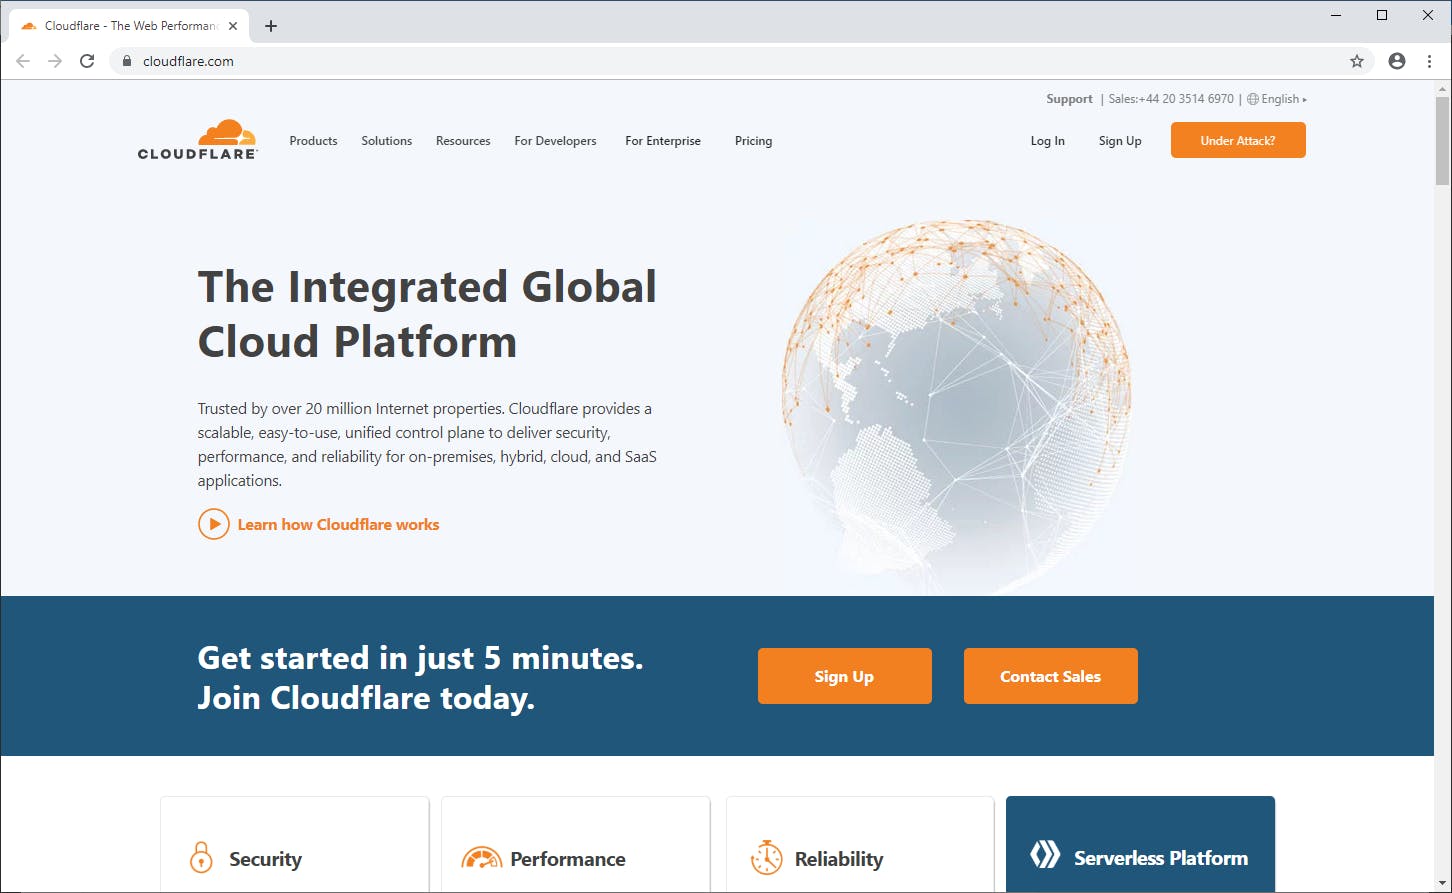Image resolution: width=1452 pixels, height=893 pixels.
Task: Open the Resources menu
Action: click(x=463, y=141)
